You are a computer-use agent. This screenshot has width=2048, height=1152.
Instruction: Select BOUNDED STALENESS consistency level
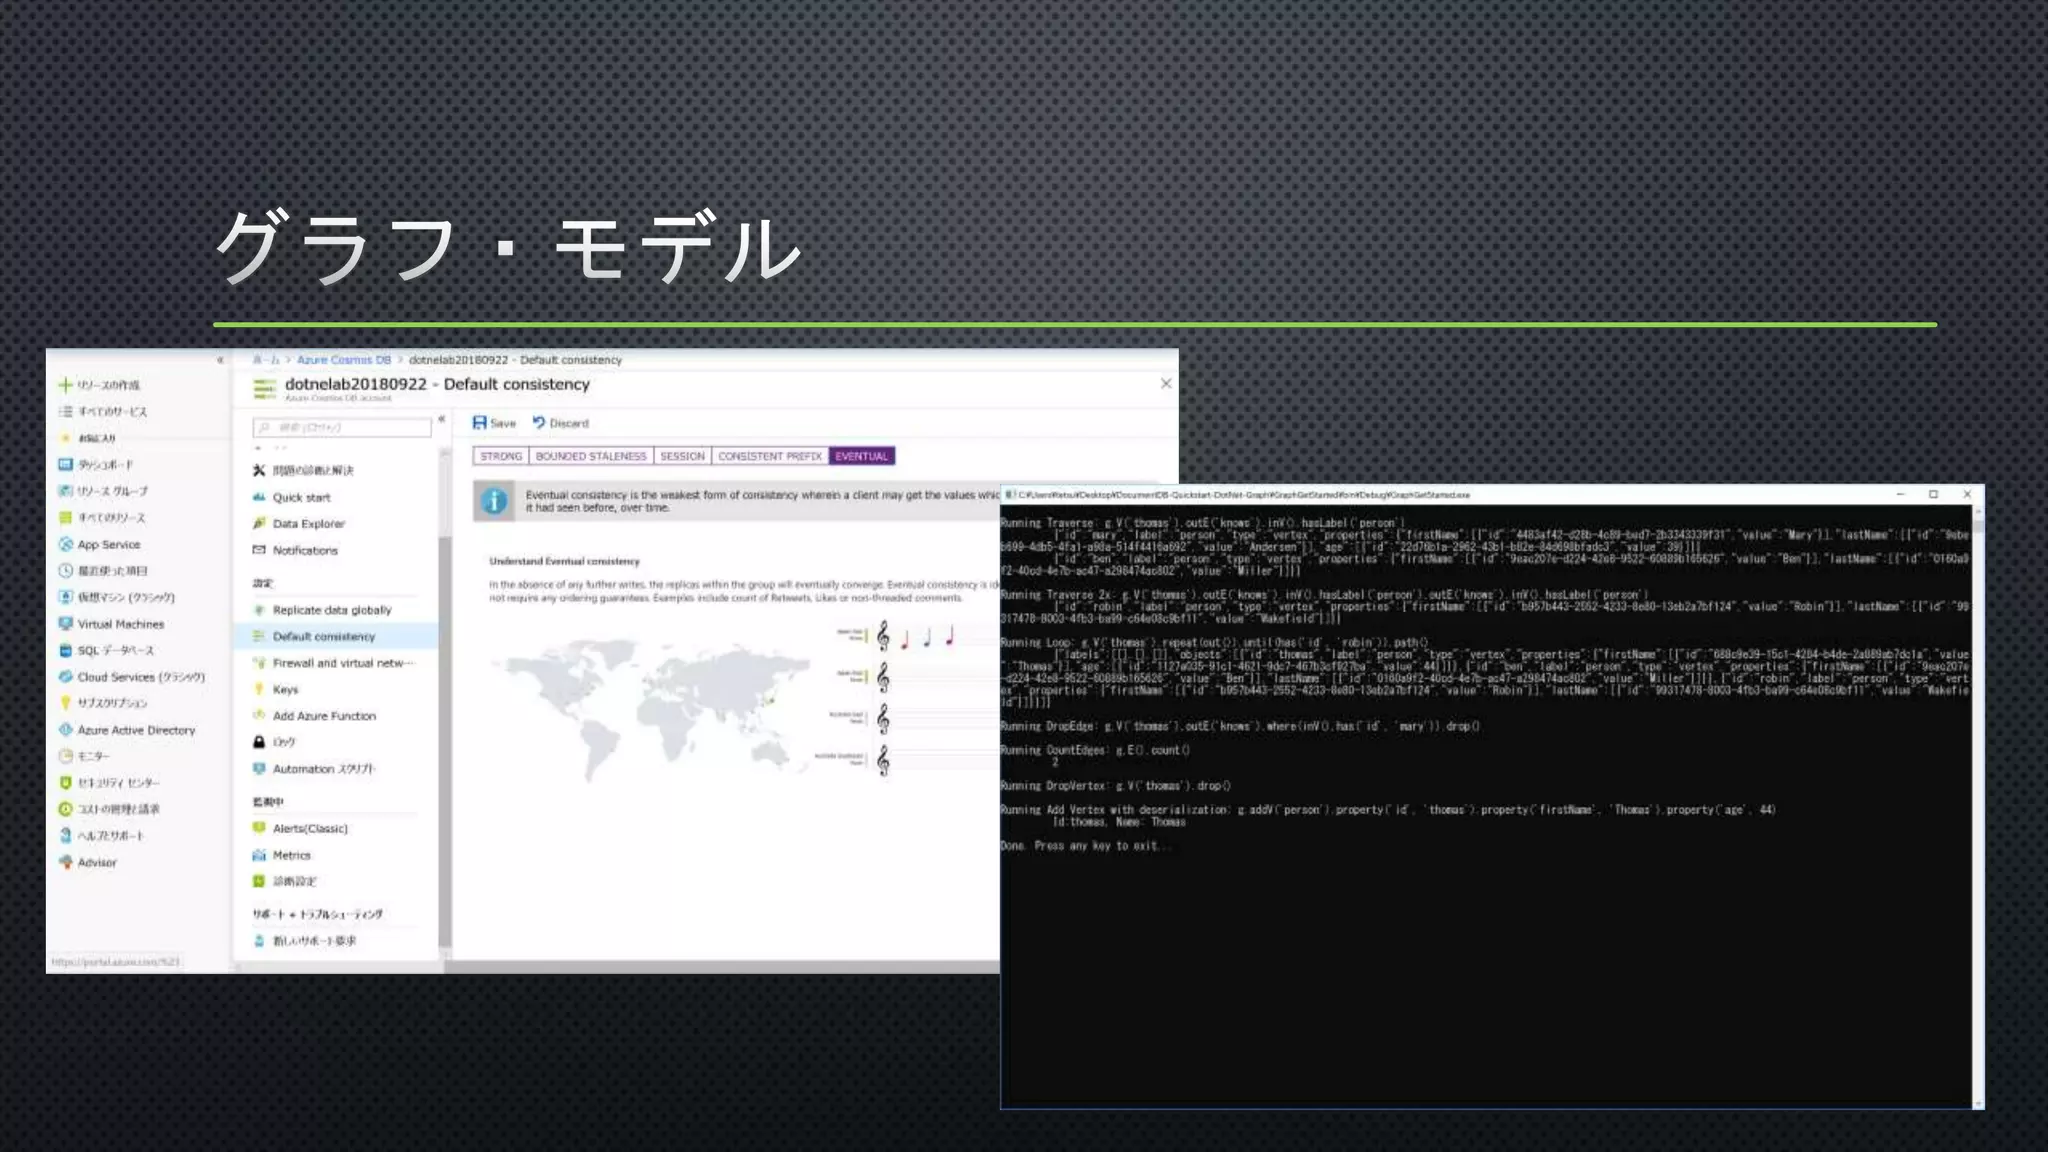click(591, 456)
